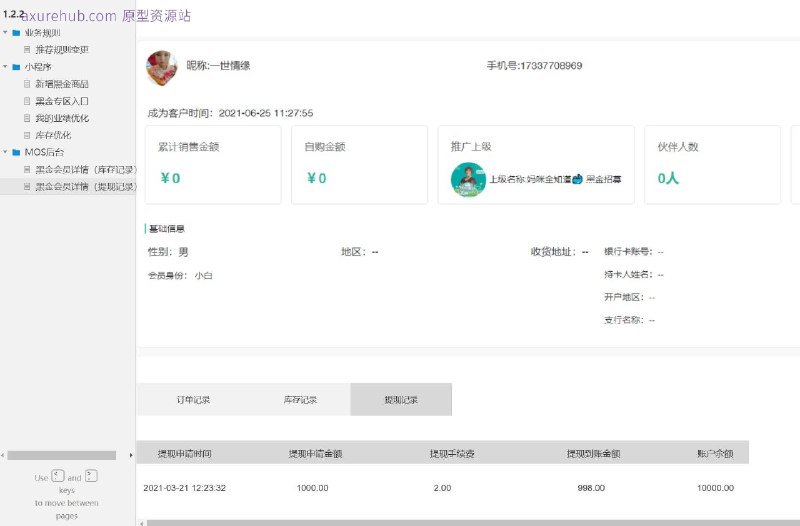The width and height of the screenshot is (800, 526).
Task: Click the date cell 2021-03-21 12:23:32
Action: tap(185, 488)
